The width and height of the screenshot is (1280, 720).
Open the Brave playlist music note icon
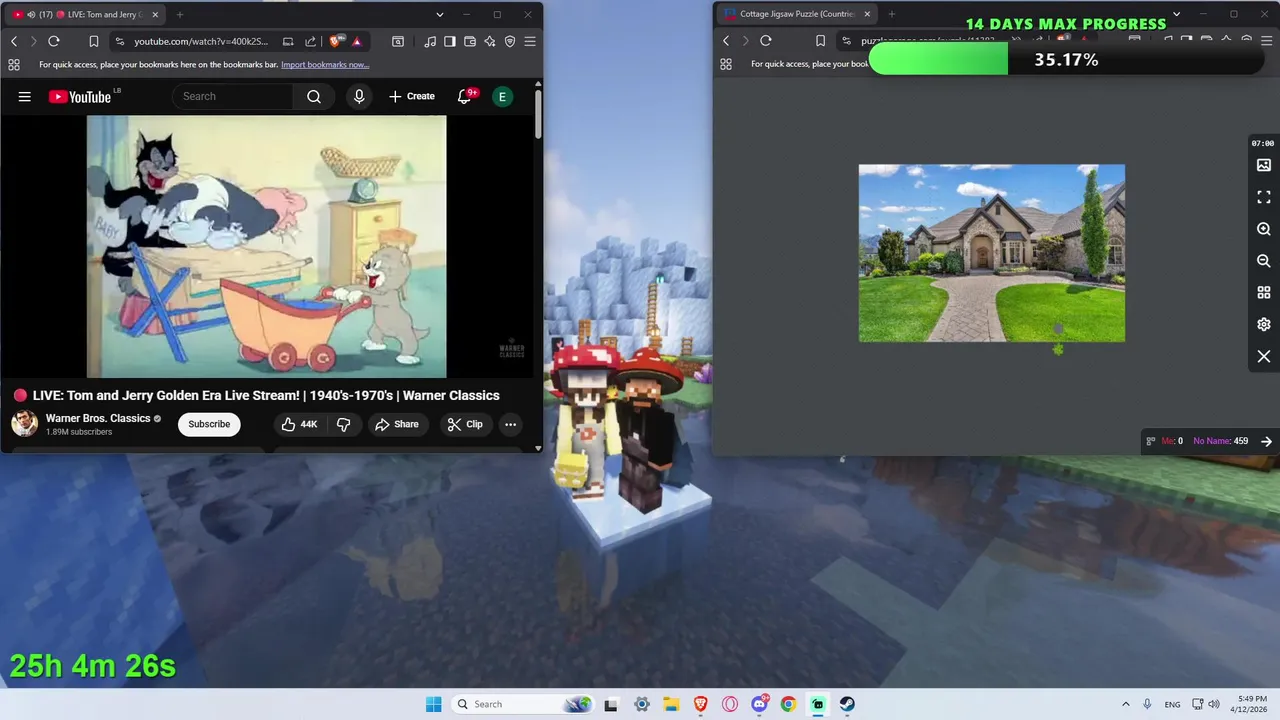coord(430,41)
